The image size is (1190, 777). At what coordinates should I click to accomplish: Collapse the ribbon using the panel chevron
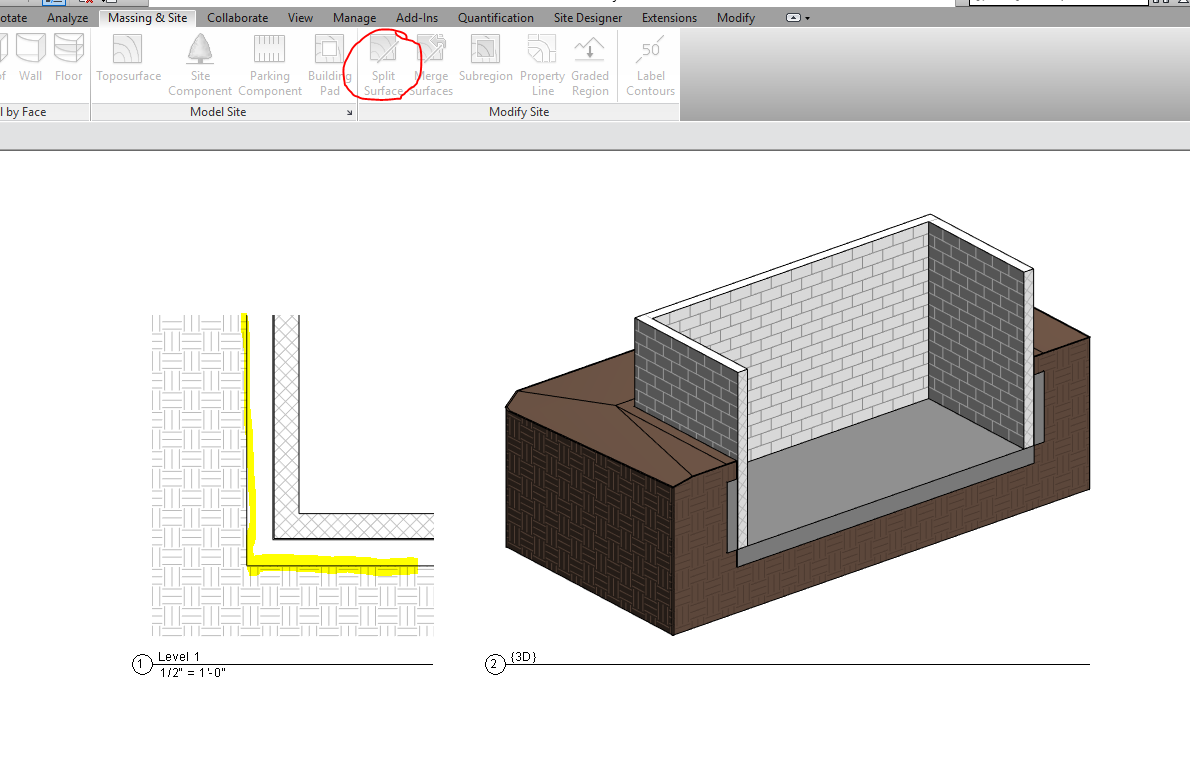click(x=793, y=17)
